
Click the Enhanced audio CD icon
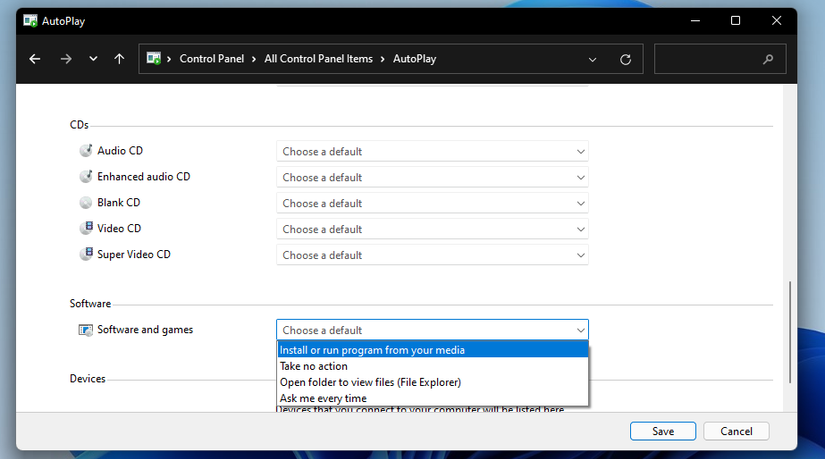click(x=85, y=177)
